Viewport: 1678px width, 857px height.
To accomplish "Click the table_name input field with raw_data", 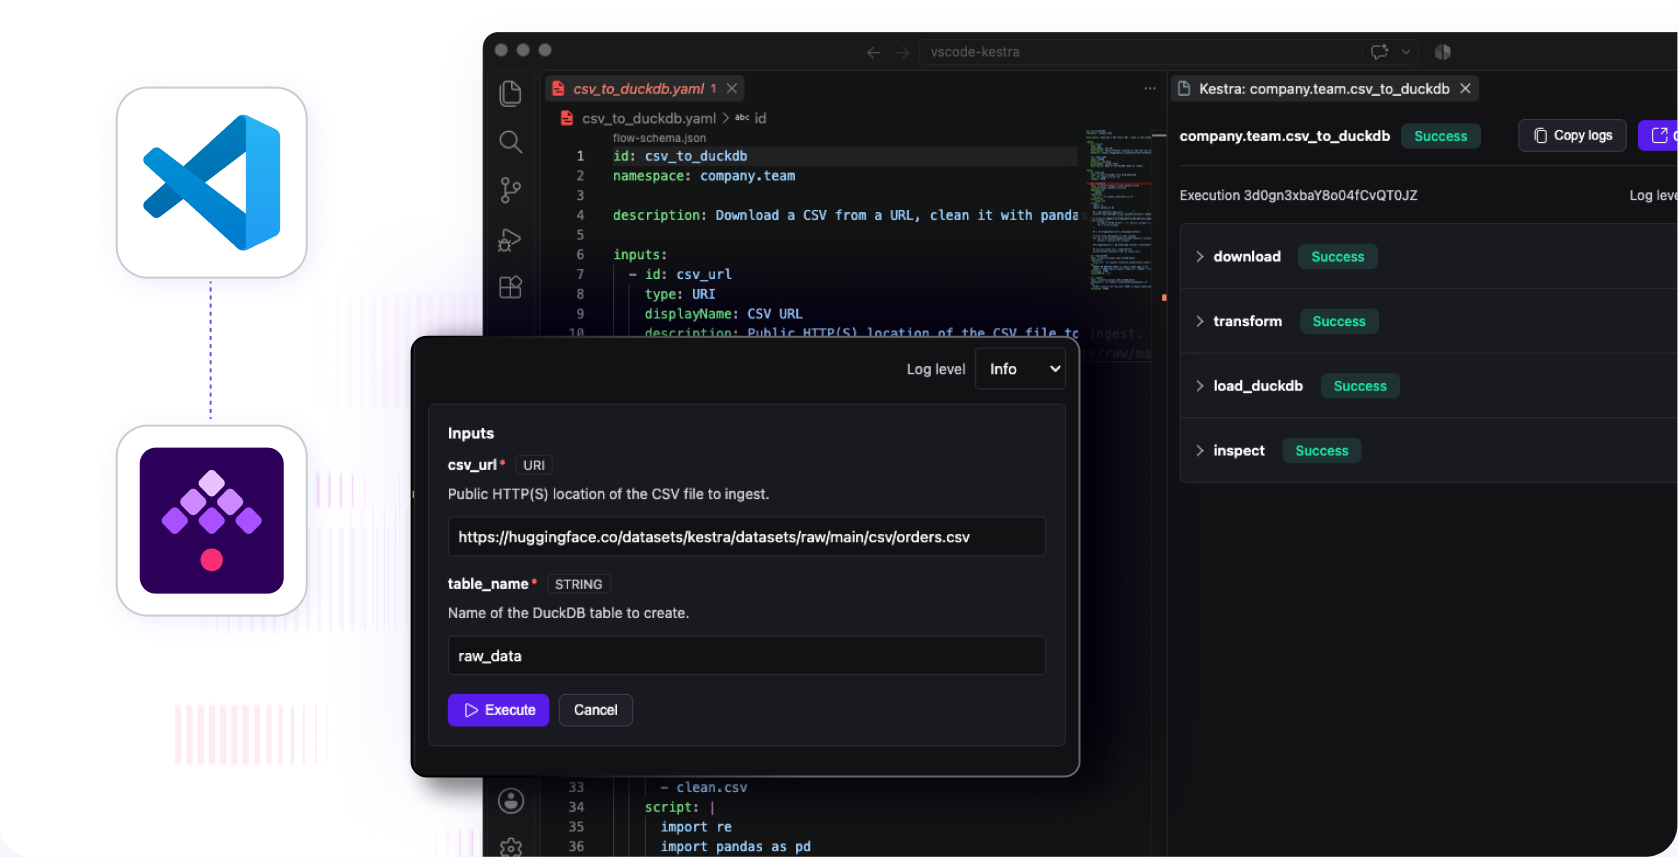I will 746,656.
